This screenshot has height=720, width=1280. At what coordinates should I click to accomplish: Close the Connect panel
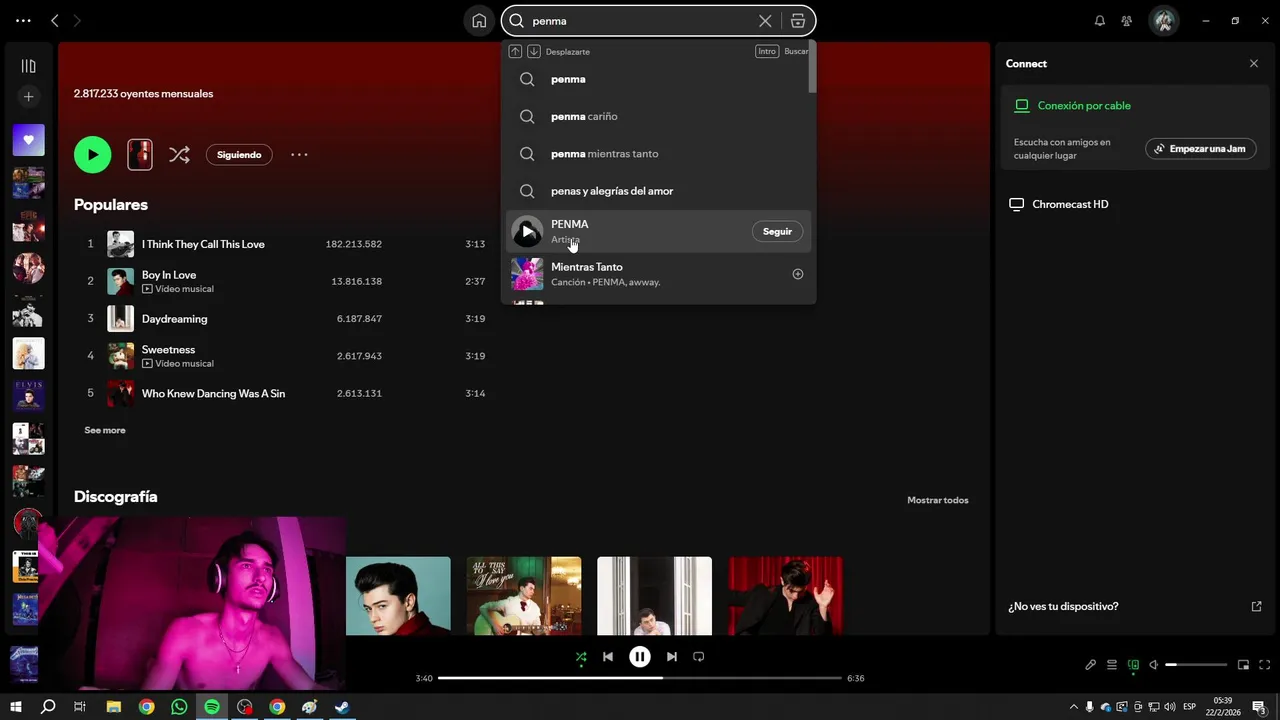[x=1254, y=63]
